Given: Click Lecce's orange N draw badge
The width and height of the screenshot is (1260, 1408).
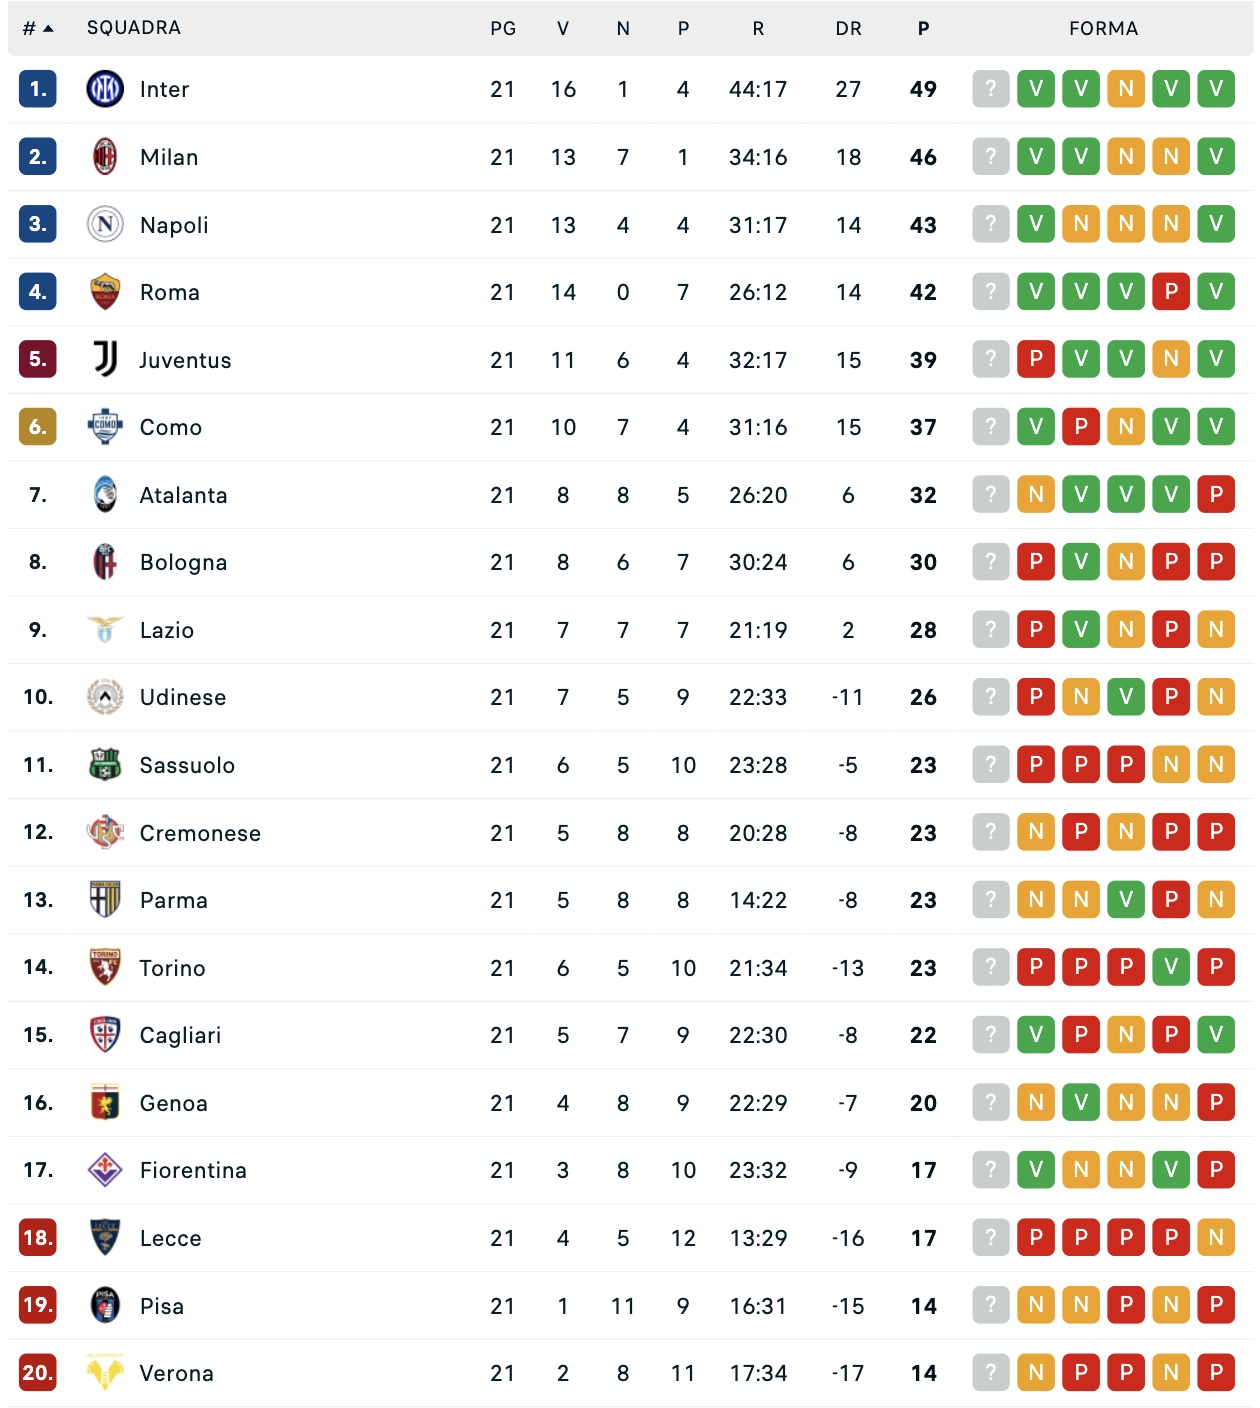Looking at the screenshot, I should click(1216, 1237).
